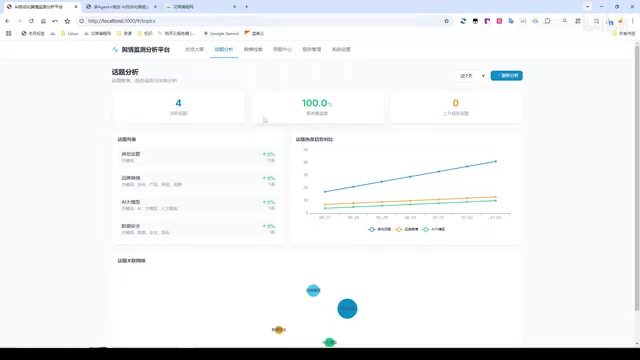Image resolution: width=640 pixels, height=360 pixels.
Task: Click the star icon beside the home button
Action: tap(67, 21)
